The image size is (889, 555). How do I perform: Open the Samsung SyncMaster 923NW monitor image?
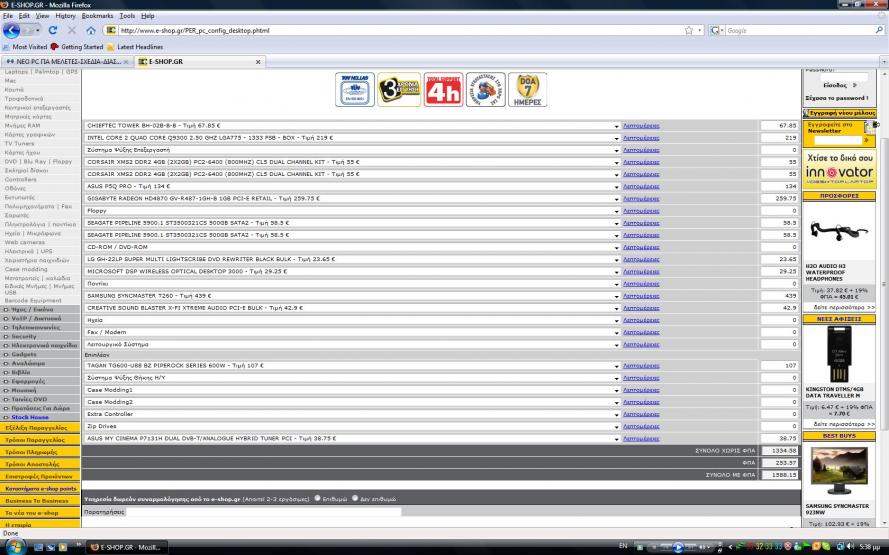click(x=839, y=471)
